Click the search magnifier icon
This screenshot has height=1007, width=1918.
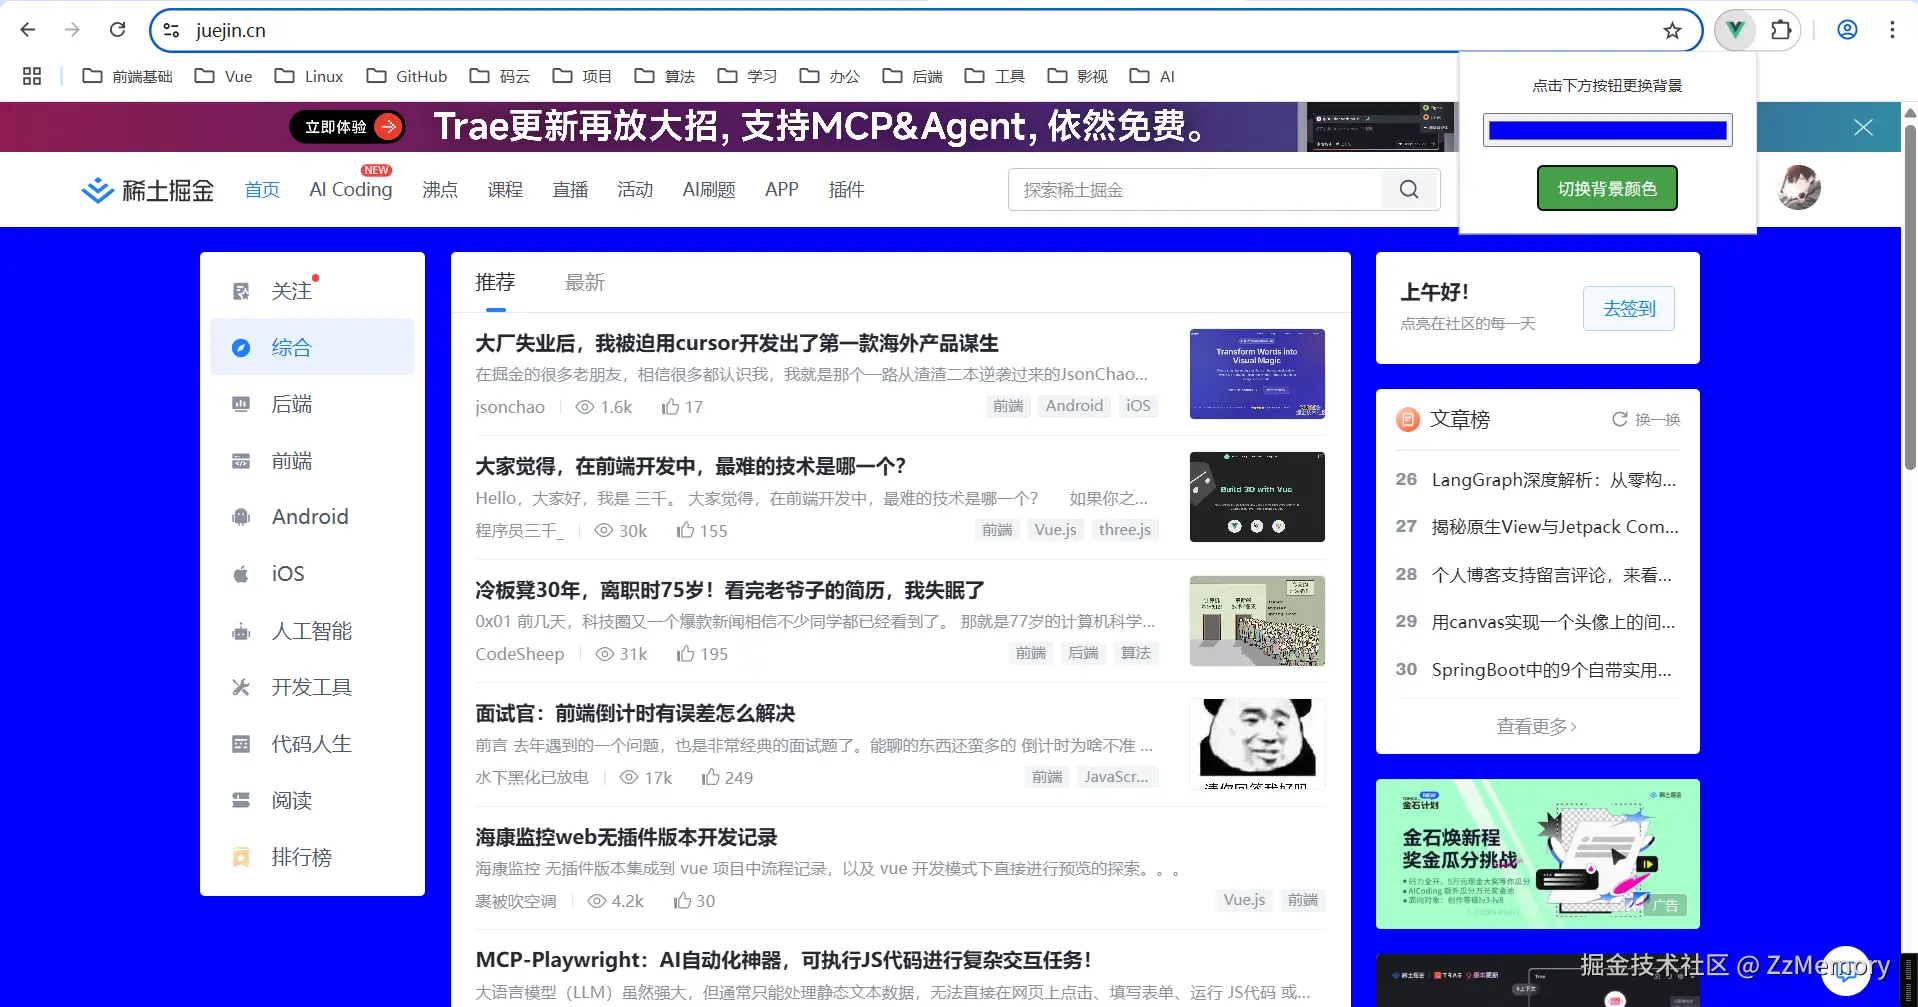tap(1408, 189)
